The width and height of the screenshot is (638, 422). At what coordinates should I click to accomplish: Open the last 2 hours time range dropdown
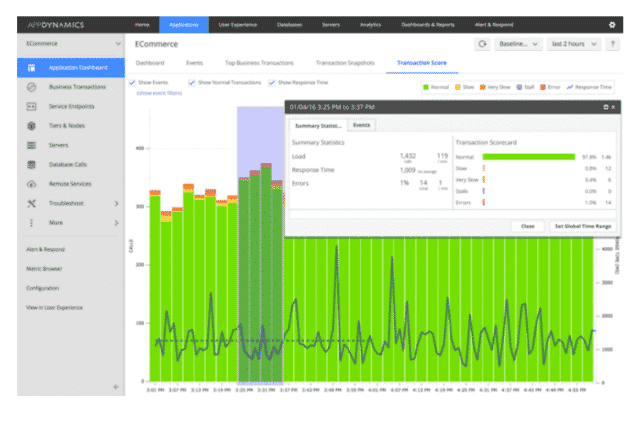[x=574, y=44]
